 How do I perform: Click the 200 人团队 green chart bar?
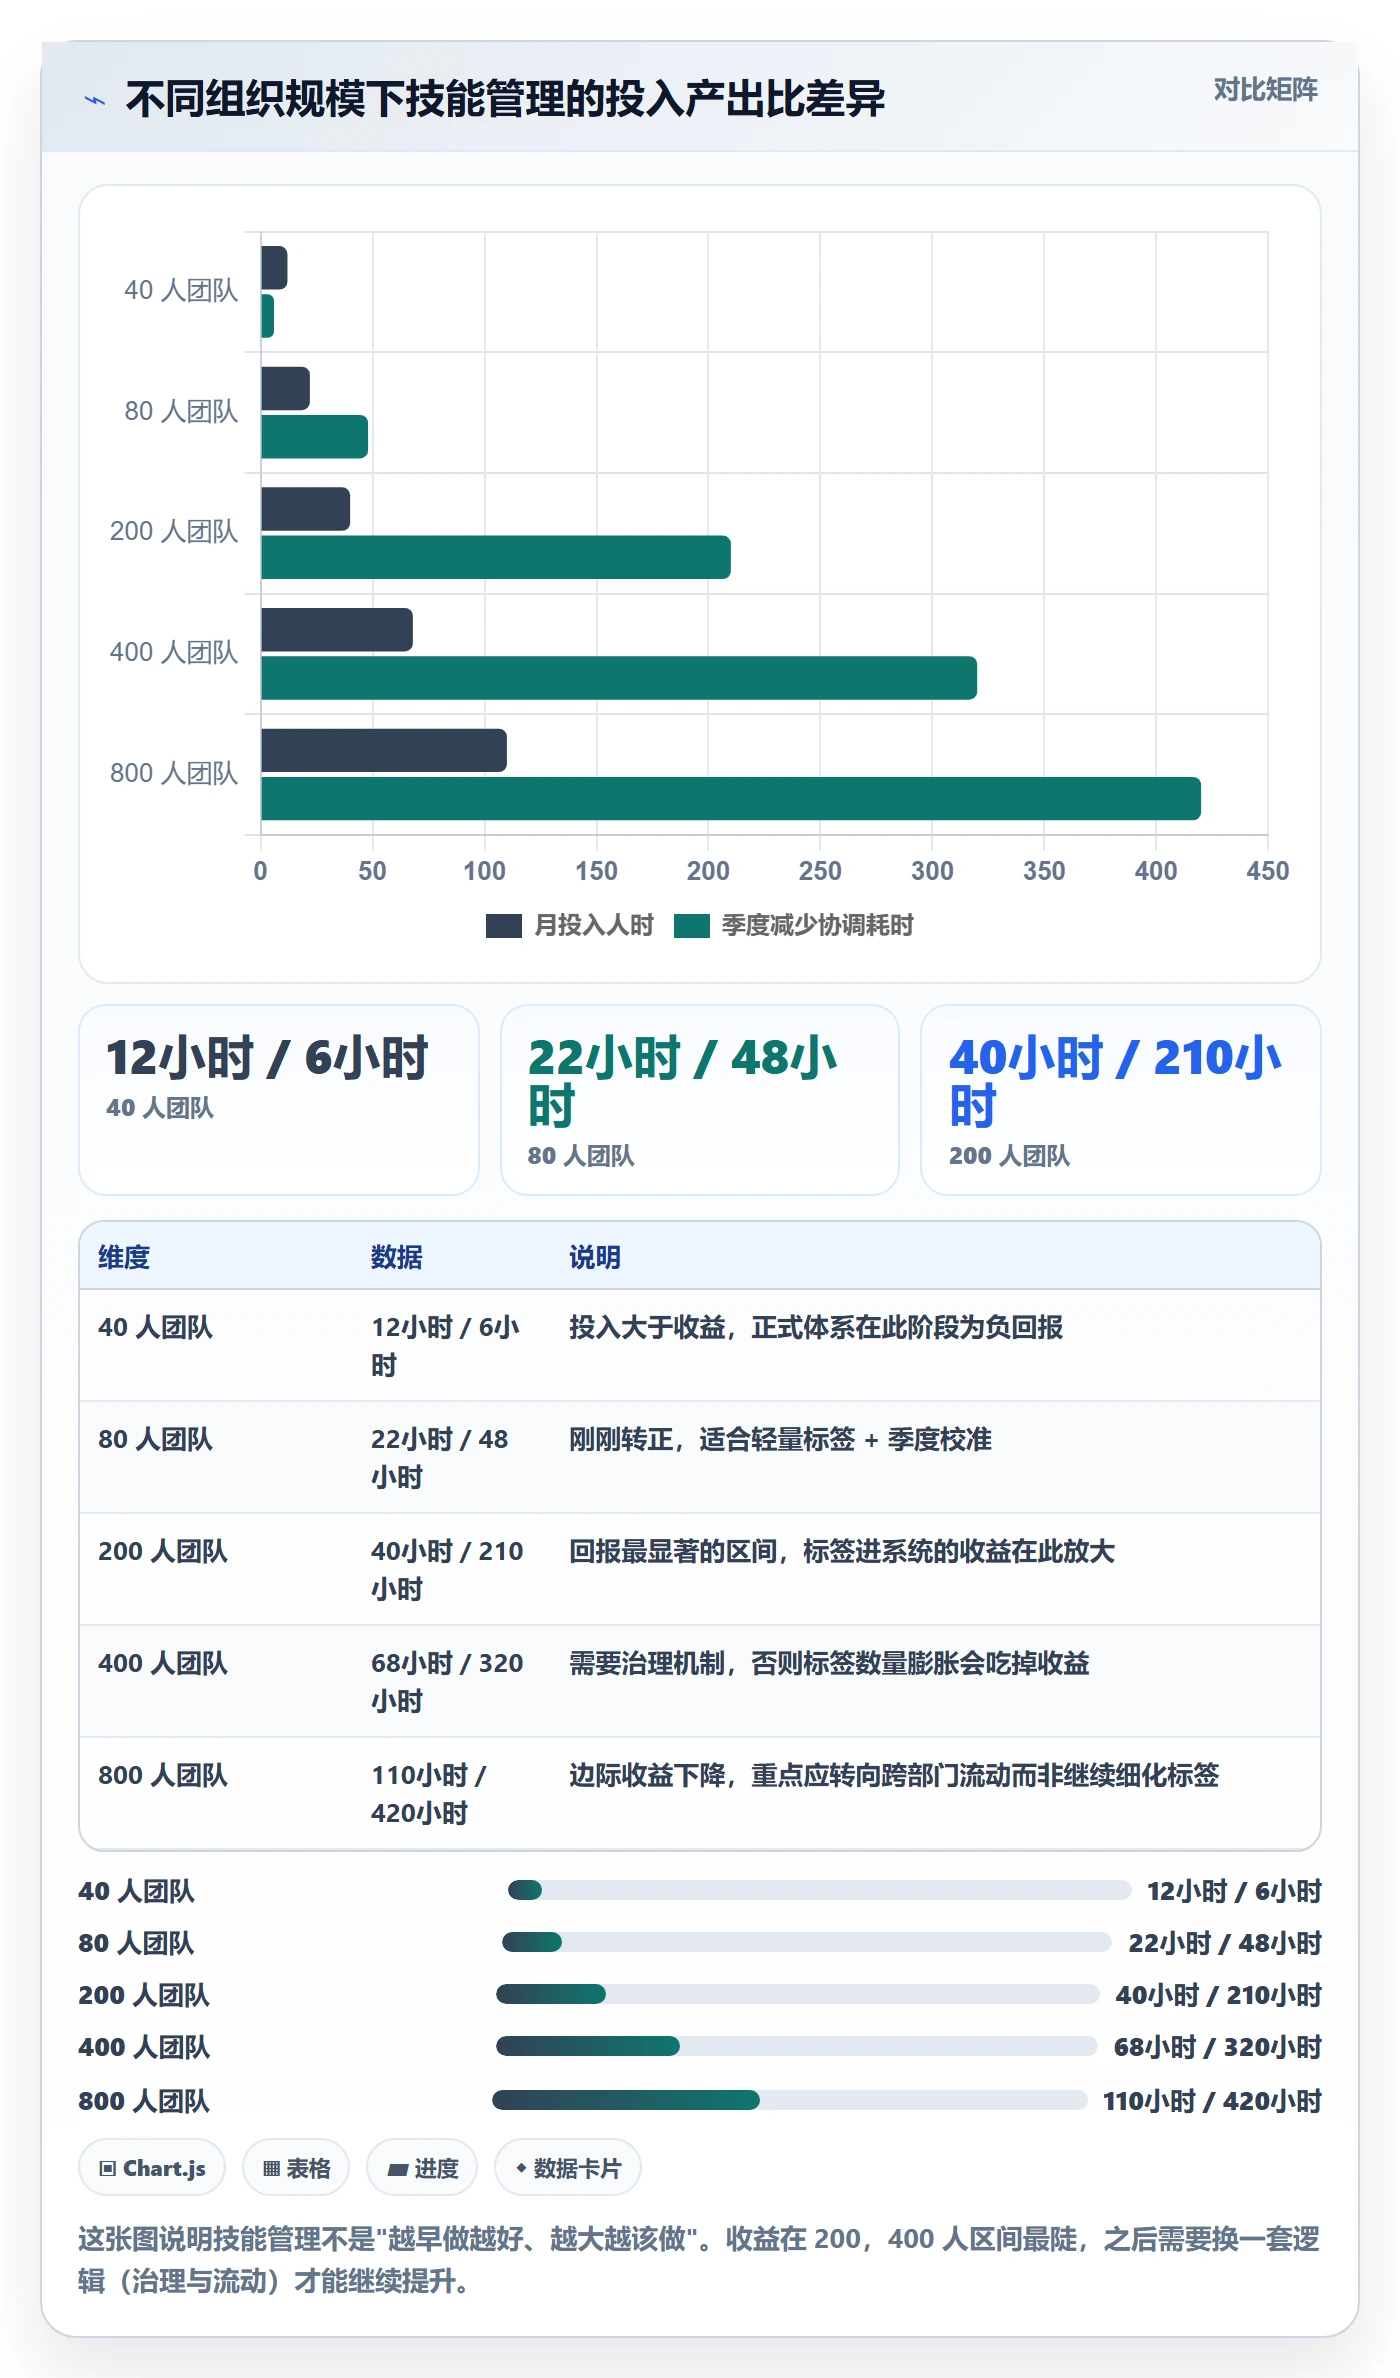[x=496, y=557]
